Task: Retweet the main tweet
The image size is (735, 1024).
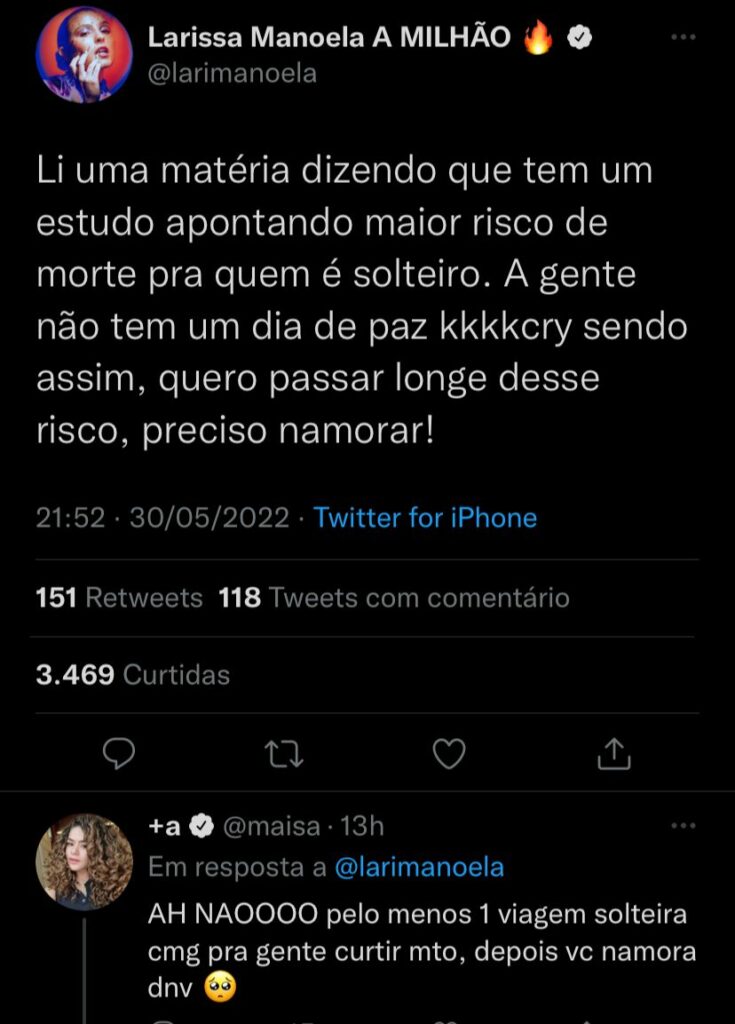Action: pyautogui.click(x=283, y=752)
